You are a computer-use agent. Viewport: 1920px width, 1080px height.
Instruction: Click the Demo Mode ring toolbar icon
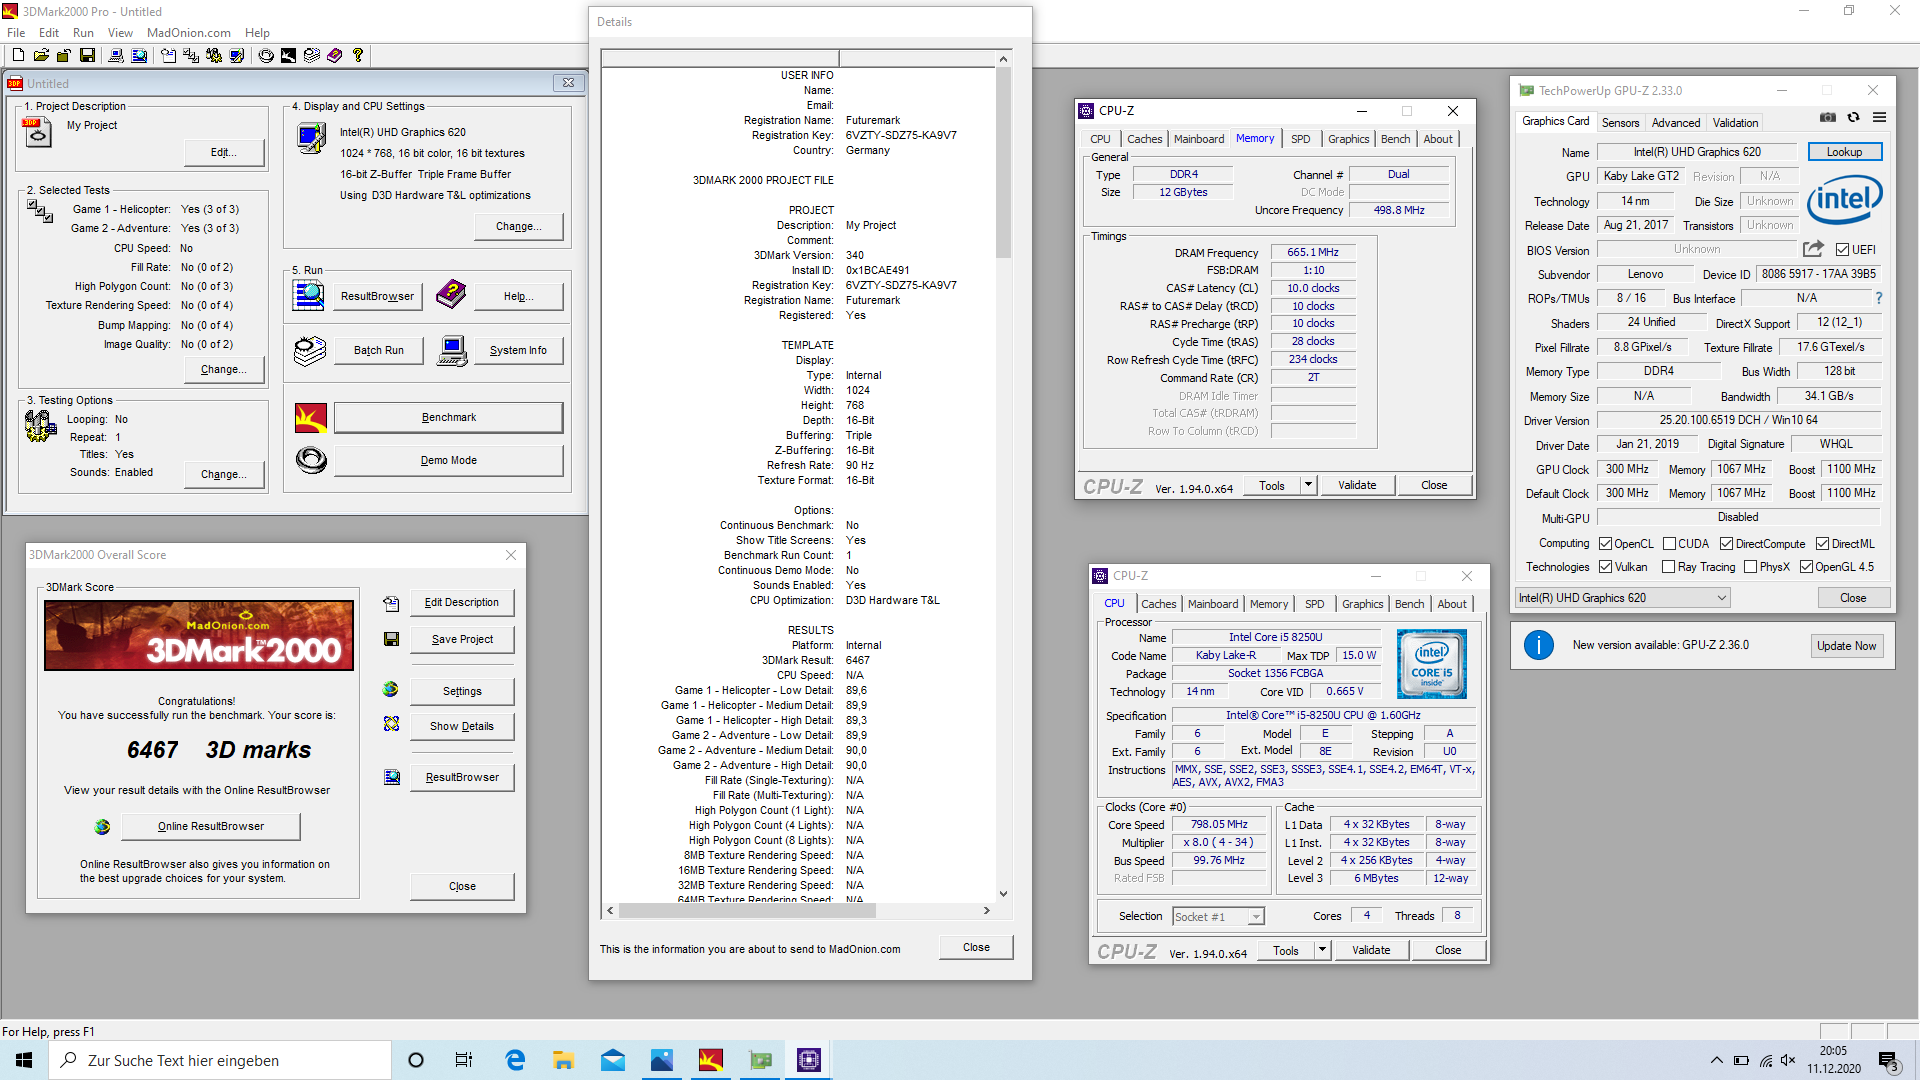[x=266, y=55]
